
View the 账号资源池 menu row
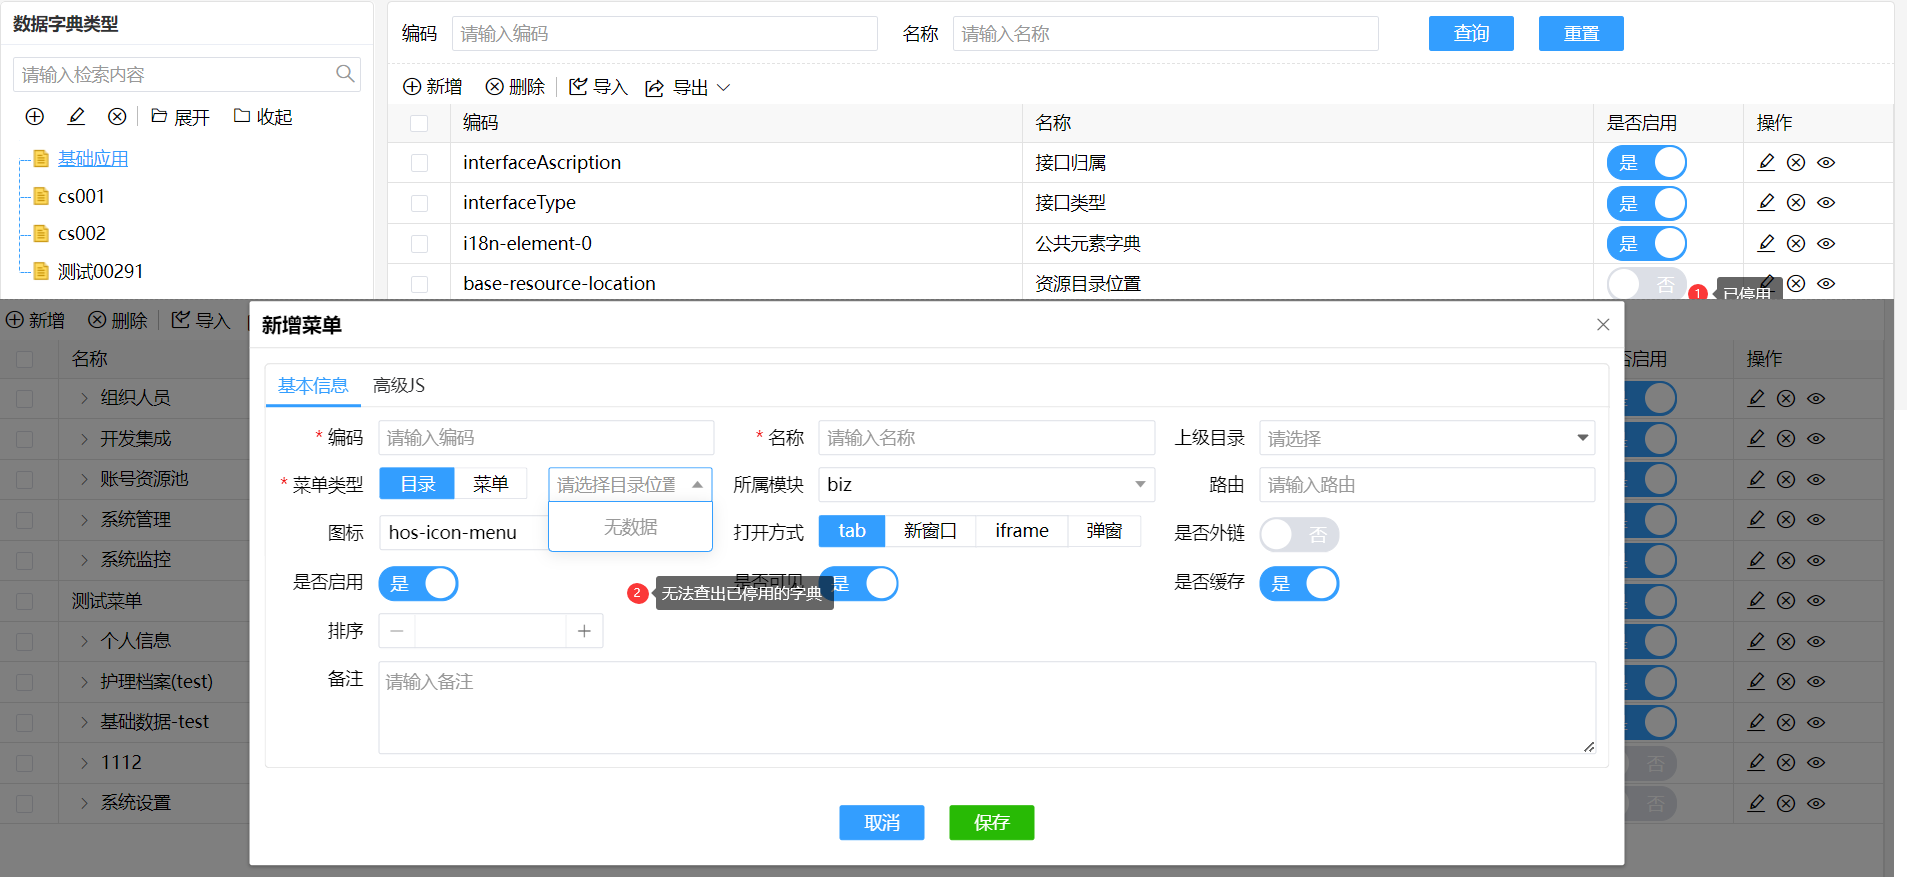(1816, 480)
